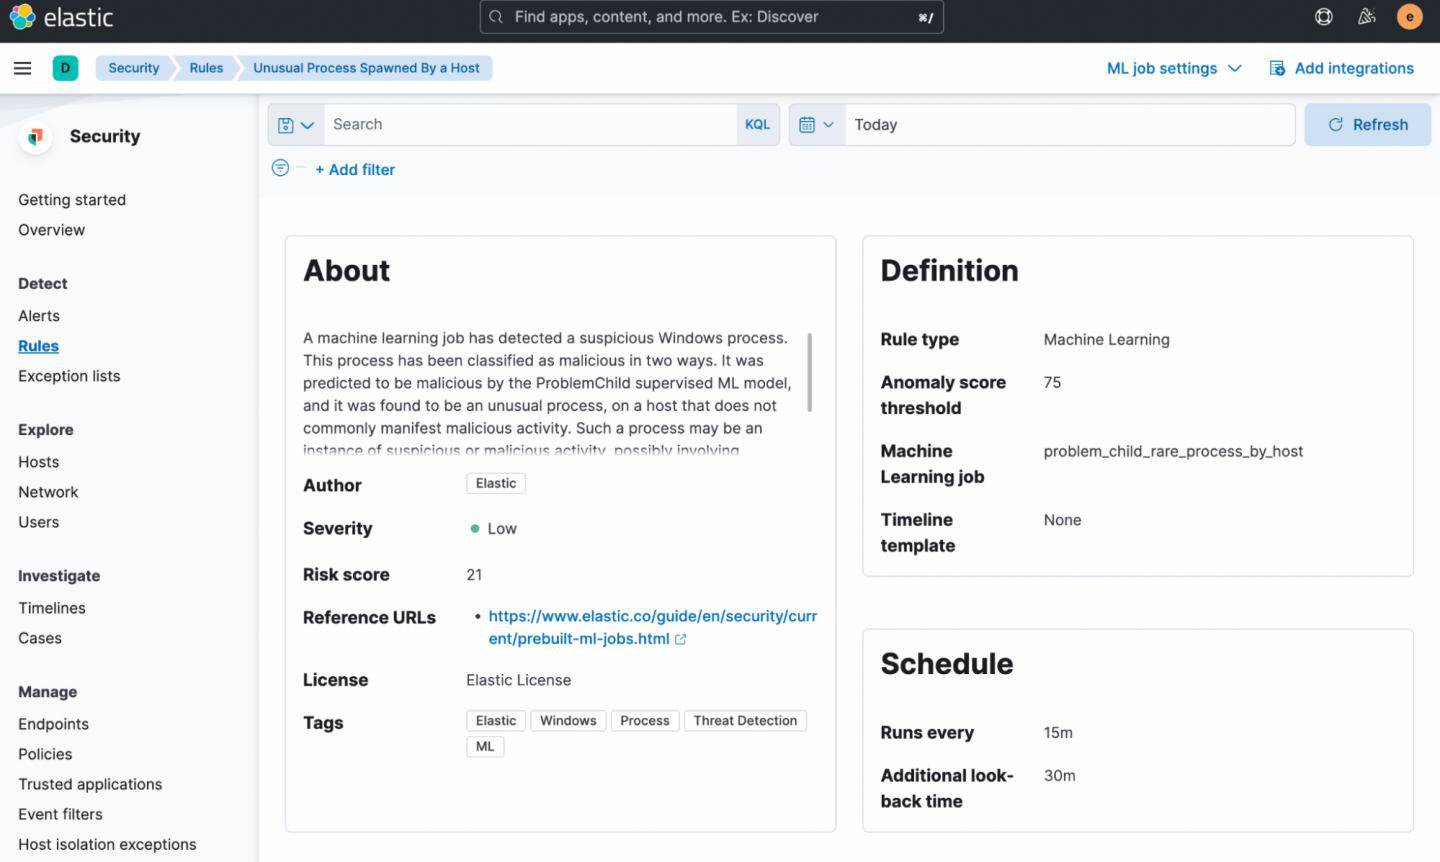Open the hamburger navigation menu
This screenshot has width=1440, height=862.
coord(22,68)
